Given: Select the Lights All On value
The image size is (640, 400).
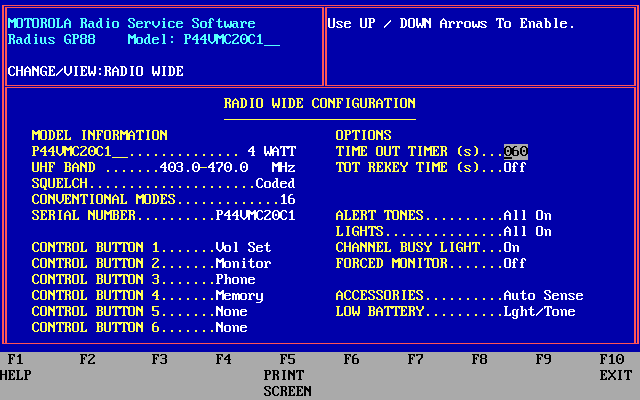Looking at the screenshot, I should pyautogui.click(x=527, y=231).
